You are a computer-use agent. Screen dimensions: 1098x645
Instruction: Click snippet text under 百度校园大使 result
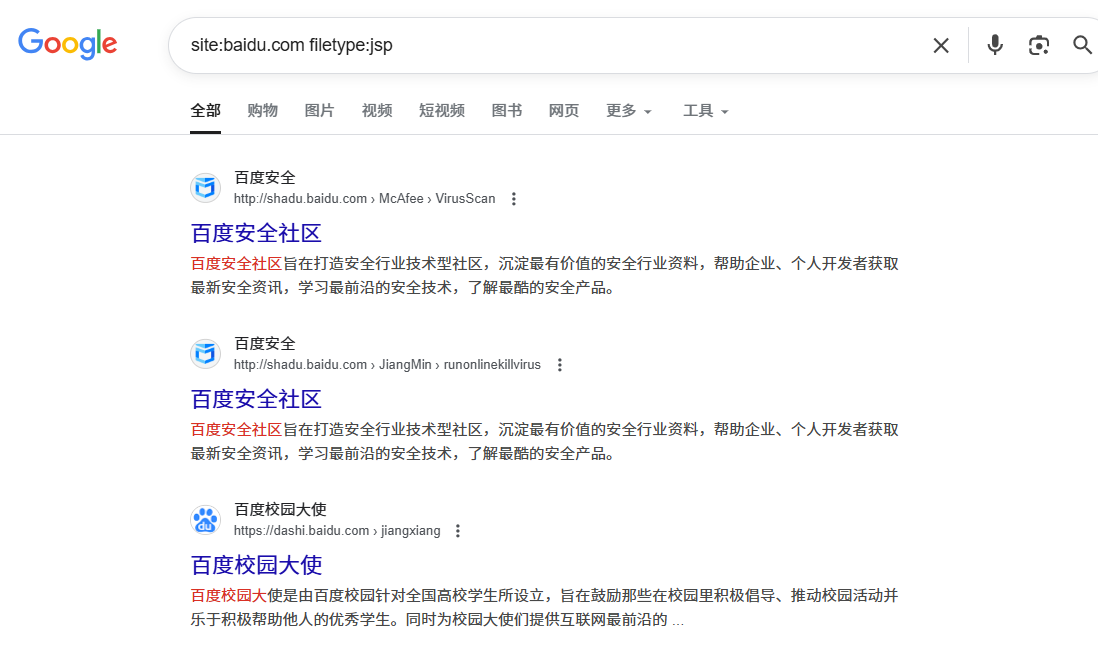click(x=545, y=607)
